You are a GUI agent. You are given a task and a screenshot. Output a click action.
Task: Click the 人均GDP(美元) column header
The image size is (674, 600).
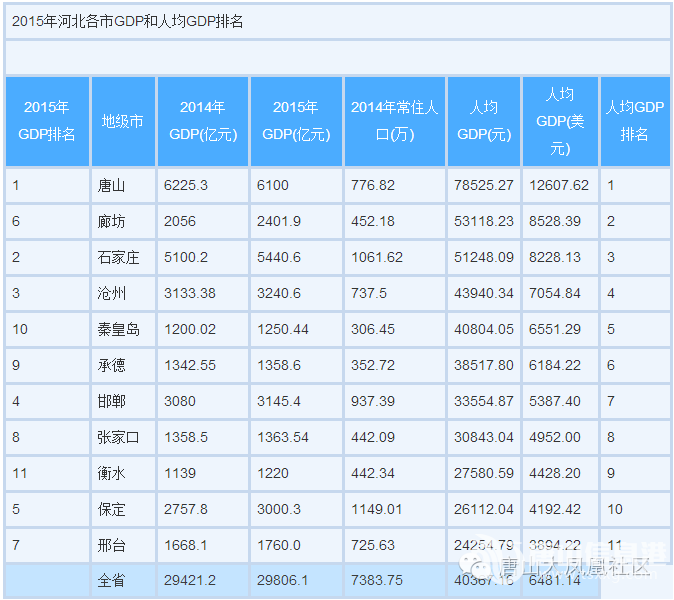click(x=560, y=121)
